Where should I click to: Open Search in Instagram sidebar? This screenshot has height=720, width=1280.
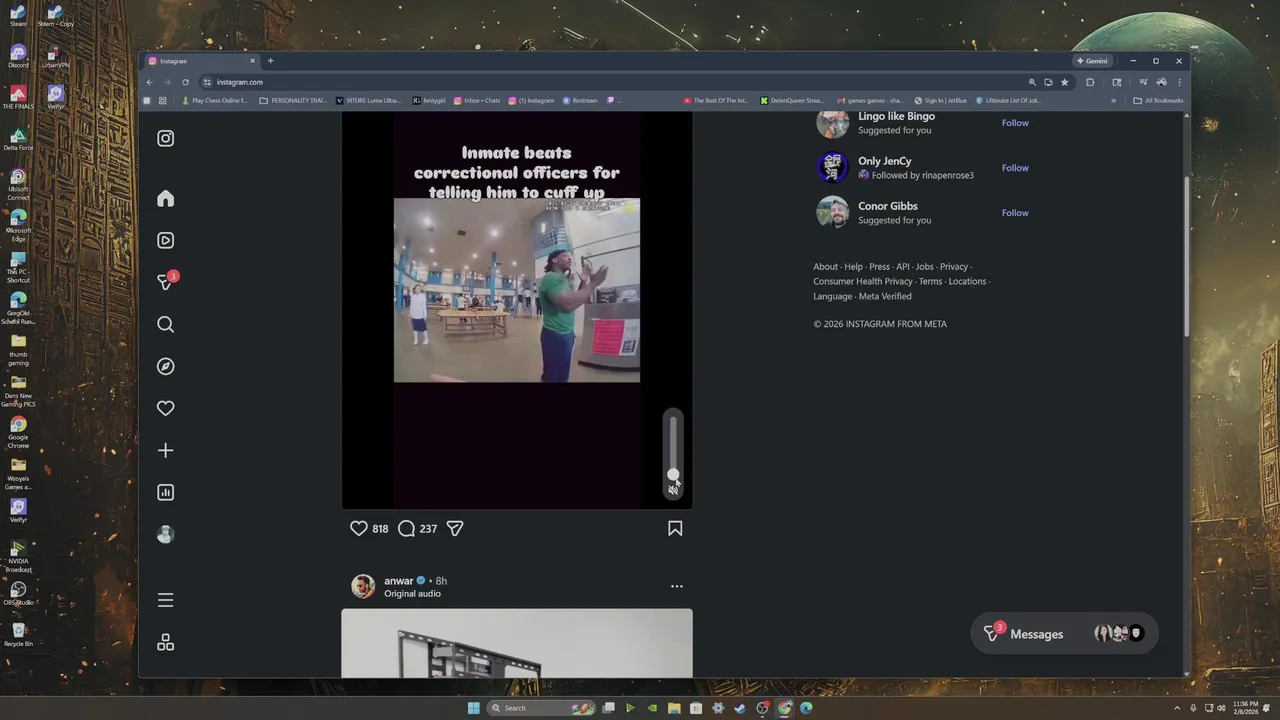[166, 324]
